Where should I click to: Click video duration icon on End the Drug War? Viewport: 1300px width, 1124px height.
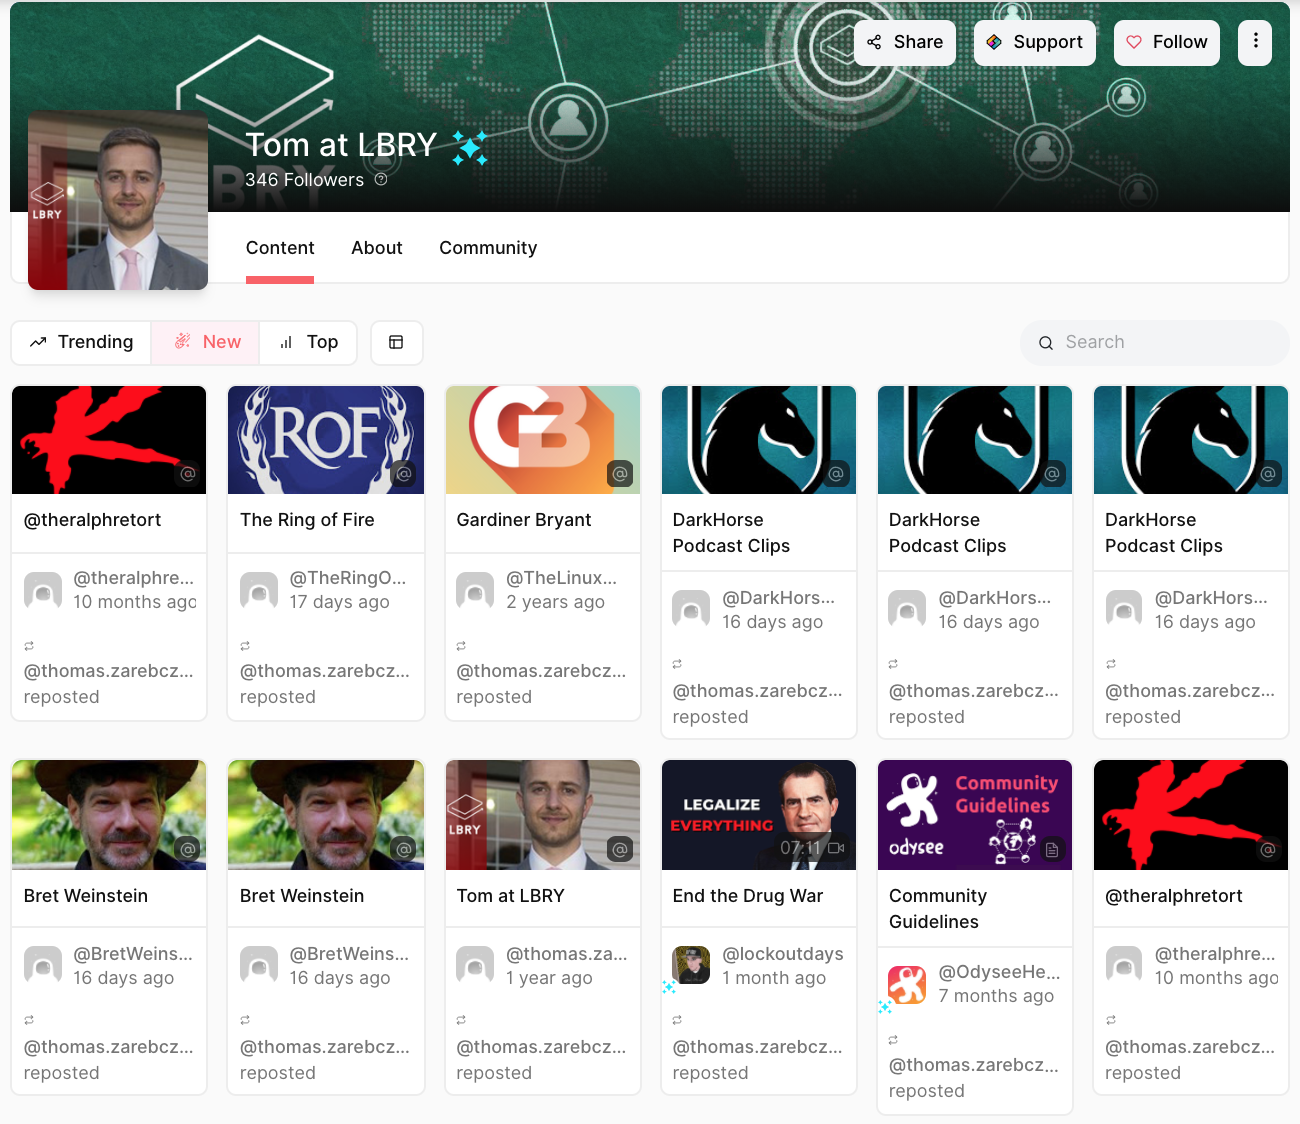837,848
